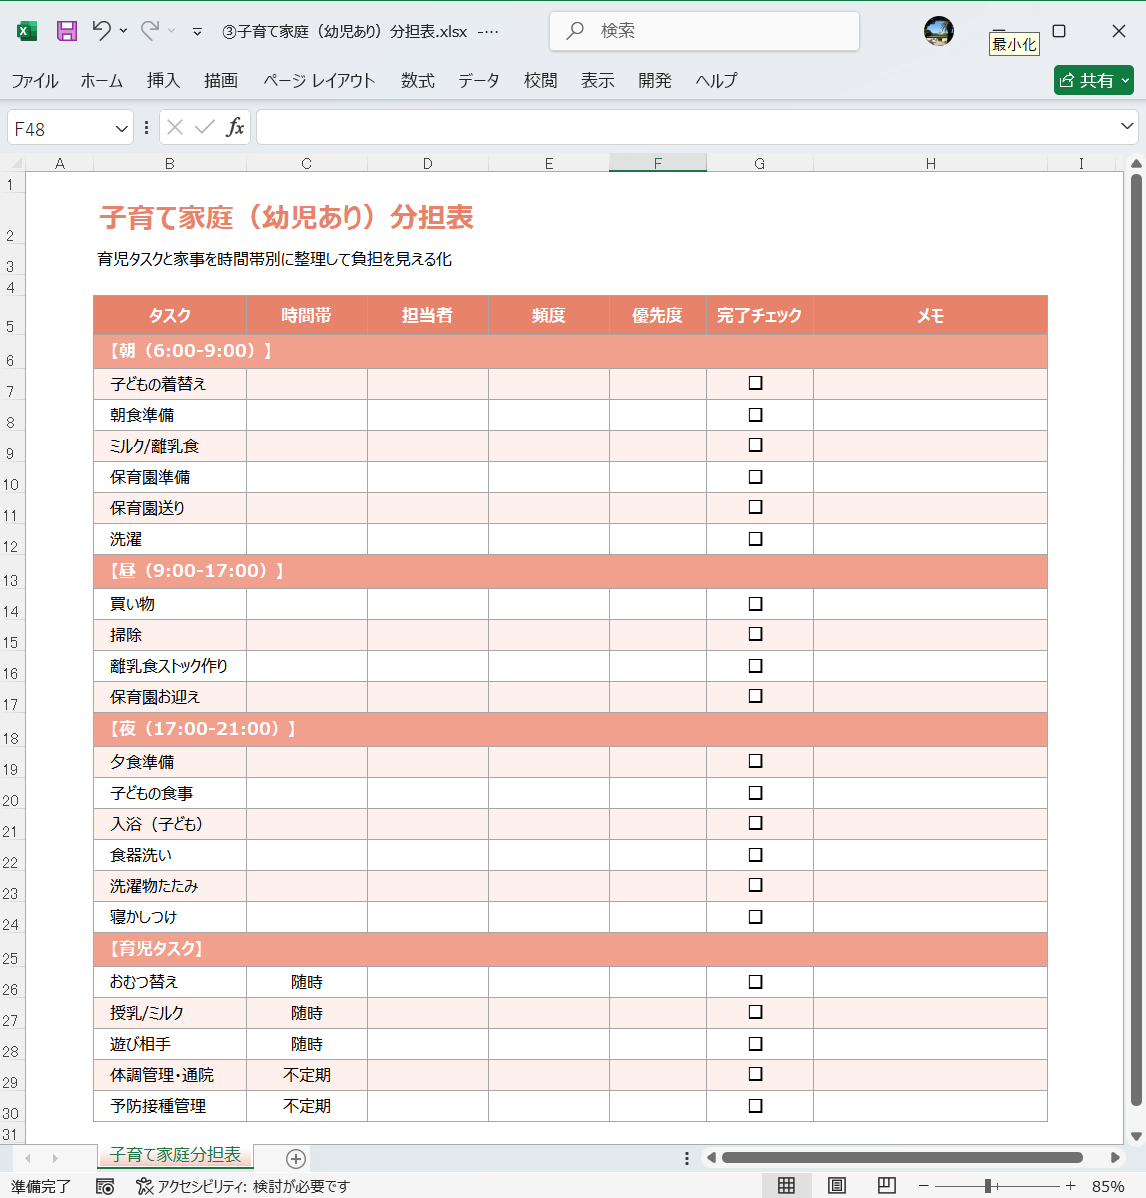The width and height of the screenshot is (1146, 1198).
Task: Select column H header
Action: click(931, 163)
